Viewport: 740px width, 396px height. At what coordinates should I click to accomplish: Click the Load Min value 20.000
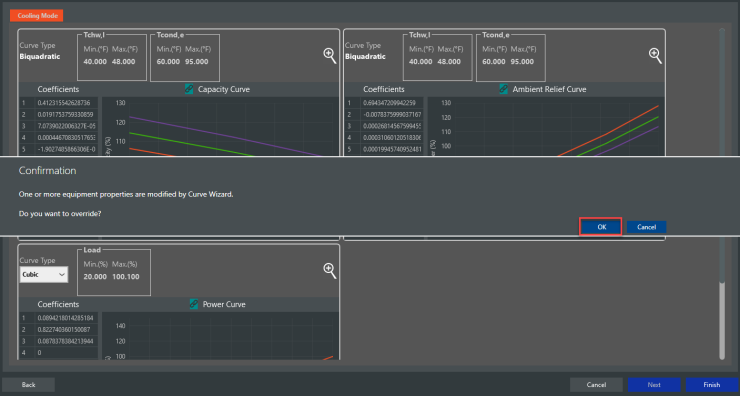(95, 277)
